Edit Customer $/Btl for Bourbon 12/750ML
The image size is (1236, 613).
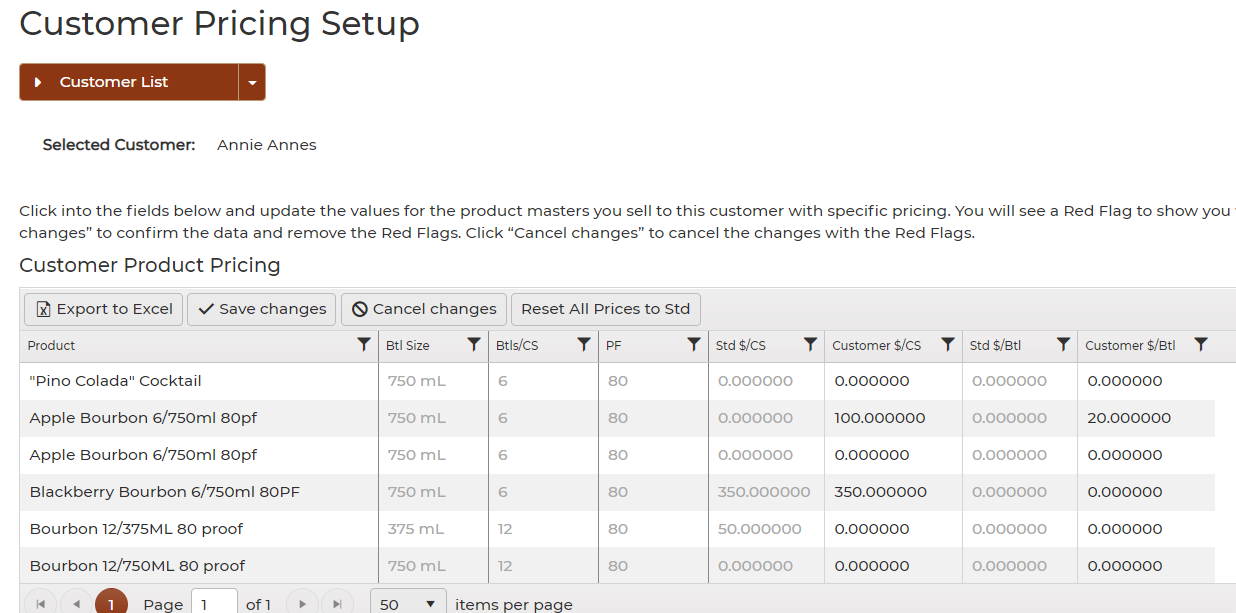pyautogui.click(x=1146, y=566)
